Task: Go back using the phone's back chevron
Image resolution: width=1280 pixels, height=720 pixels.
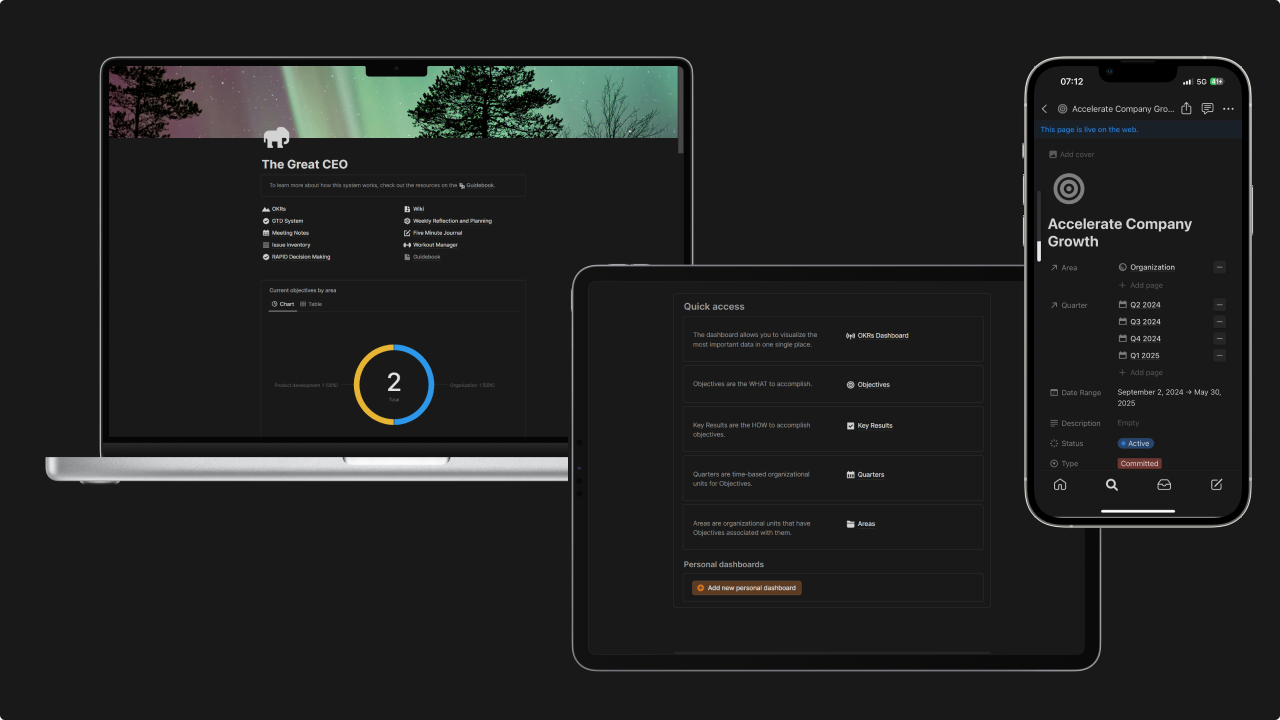Action: [x=1044, y=109]
